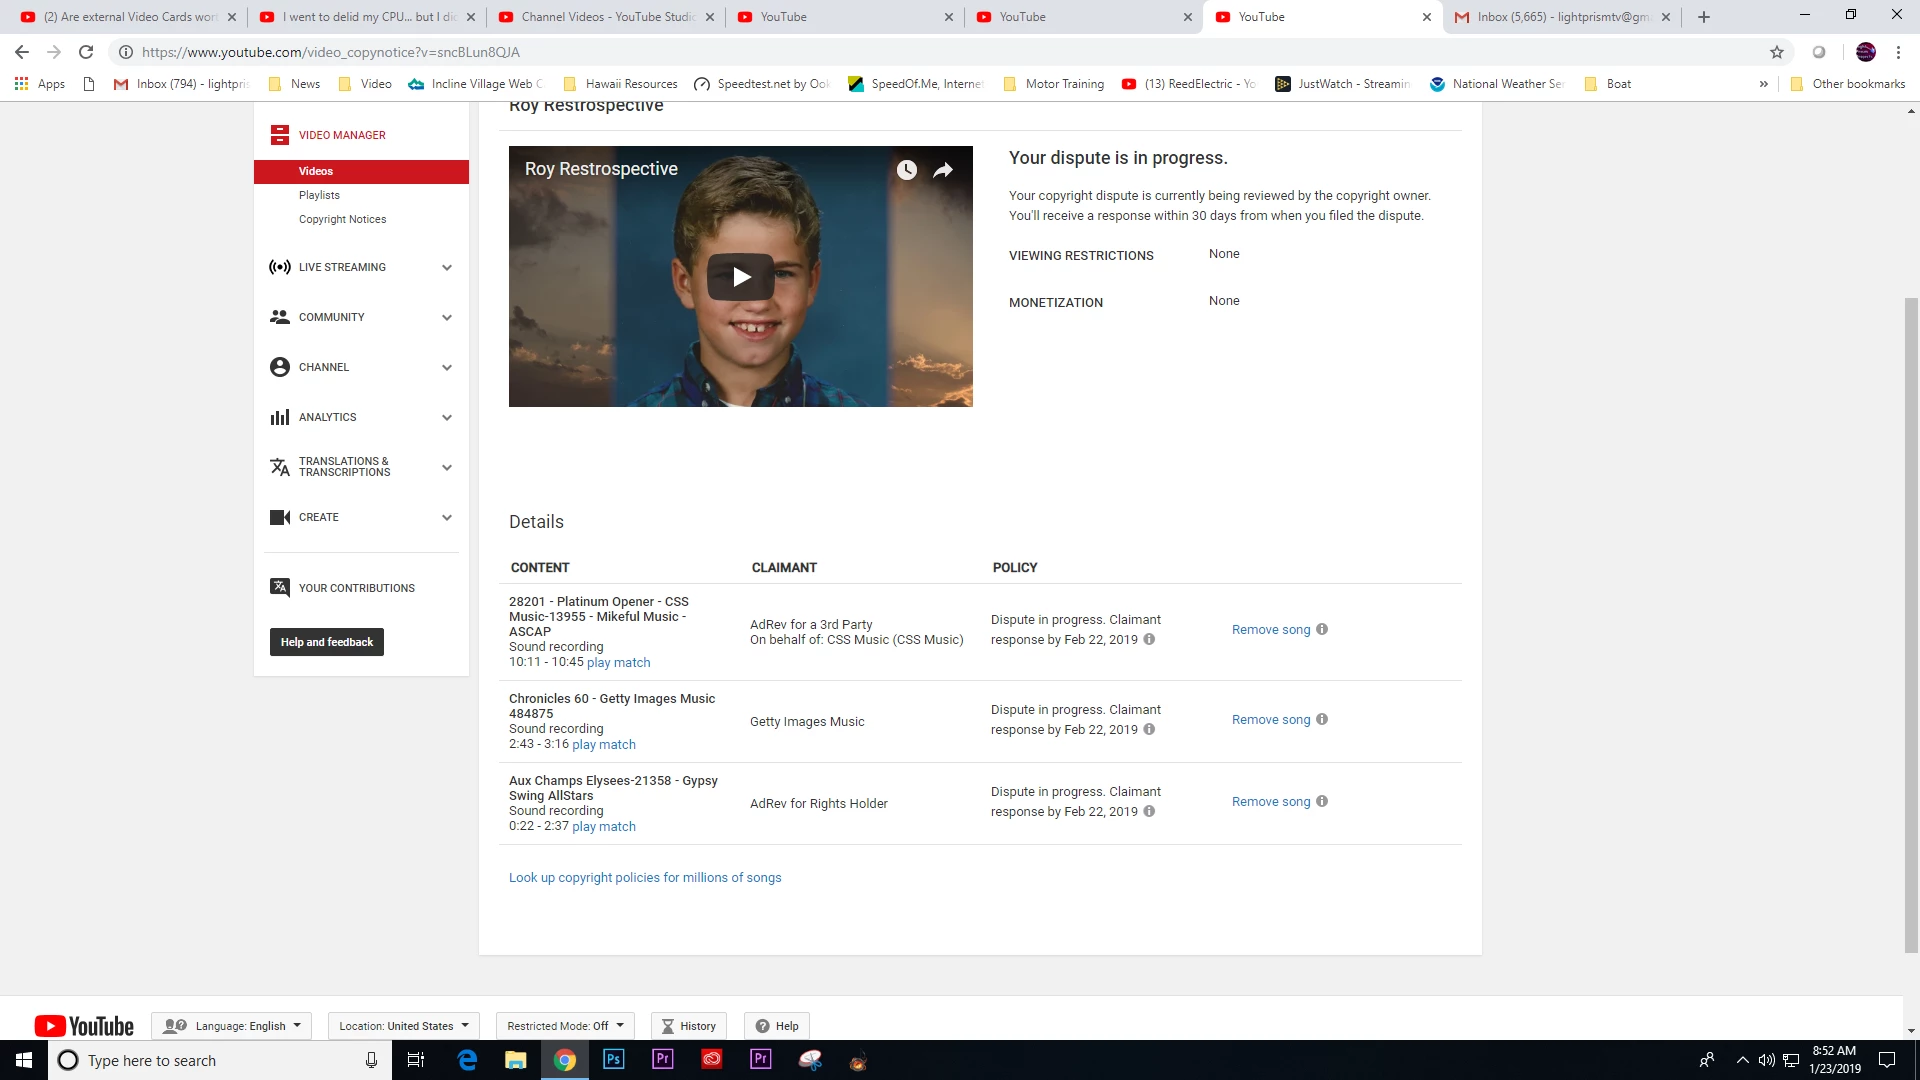Click the YouTube logo in footer
1920x1080 pixels.
[84, 1026]
